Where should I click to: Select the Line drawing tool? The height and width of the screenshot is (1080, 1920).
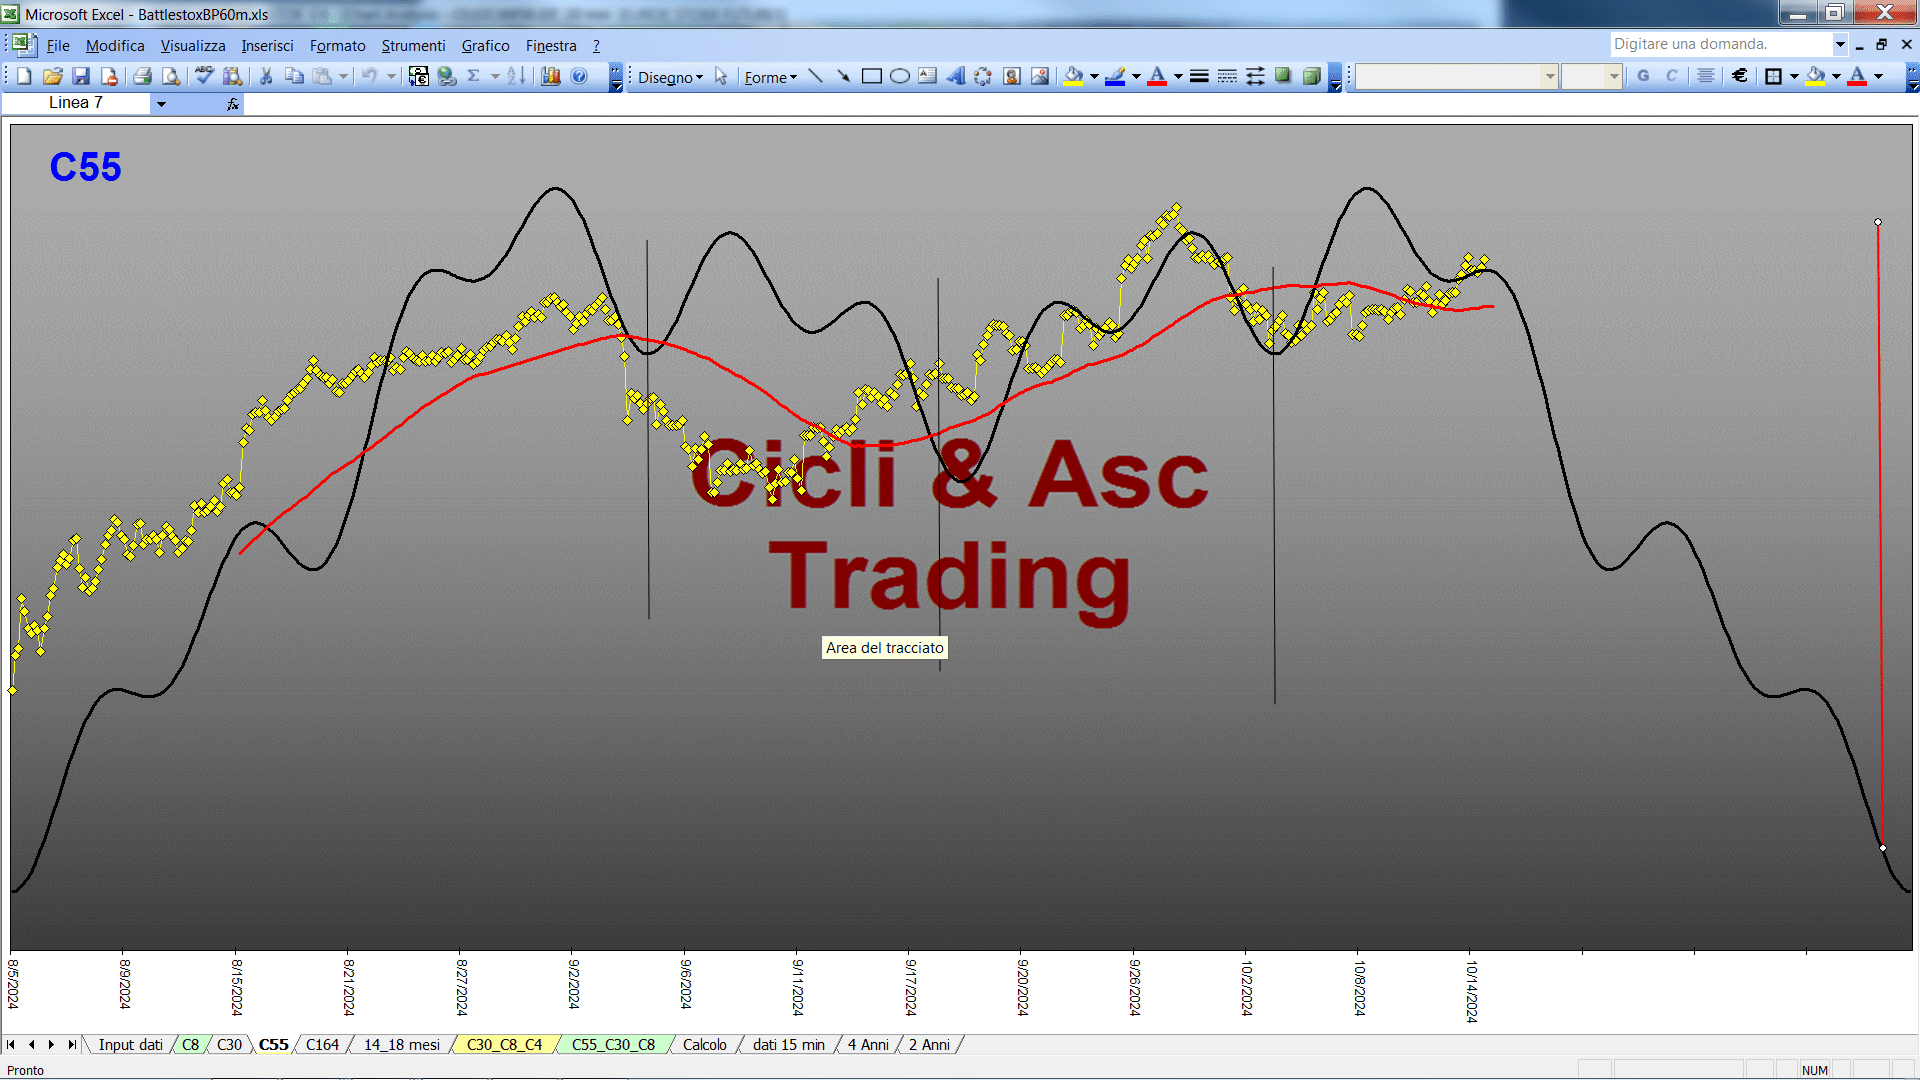(x=815, y=76)
